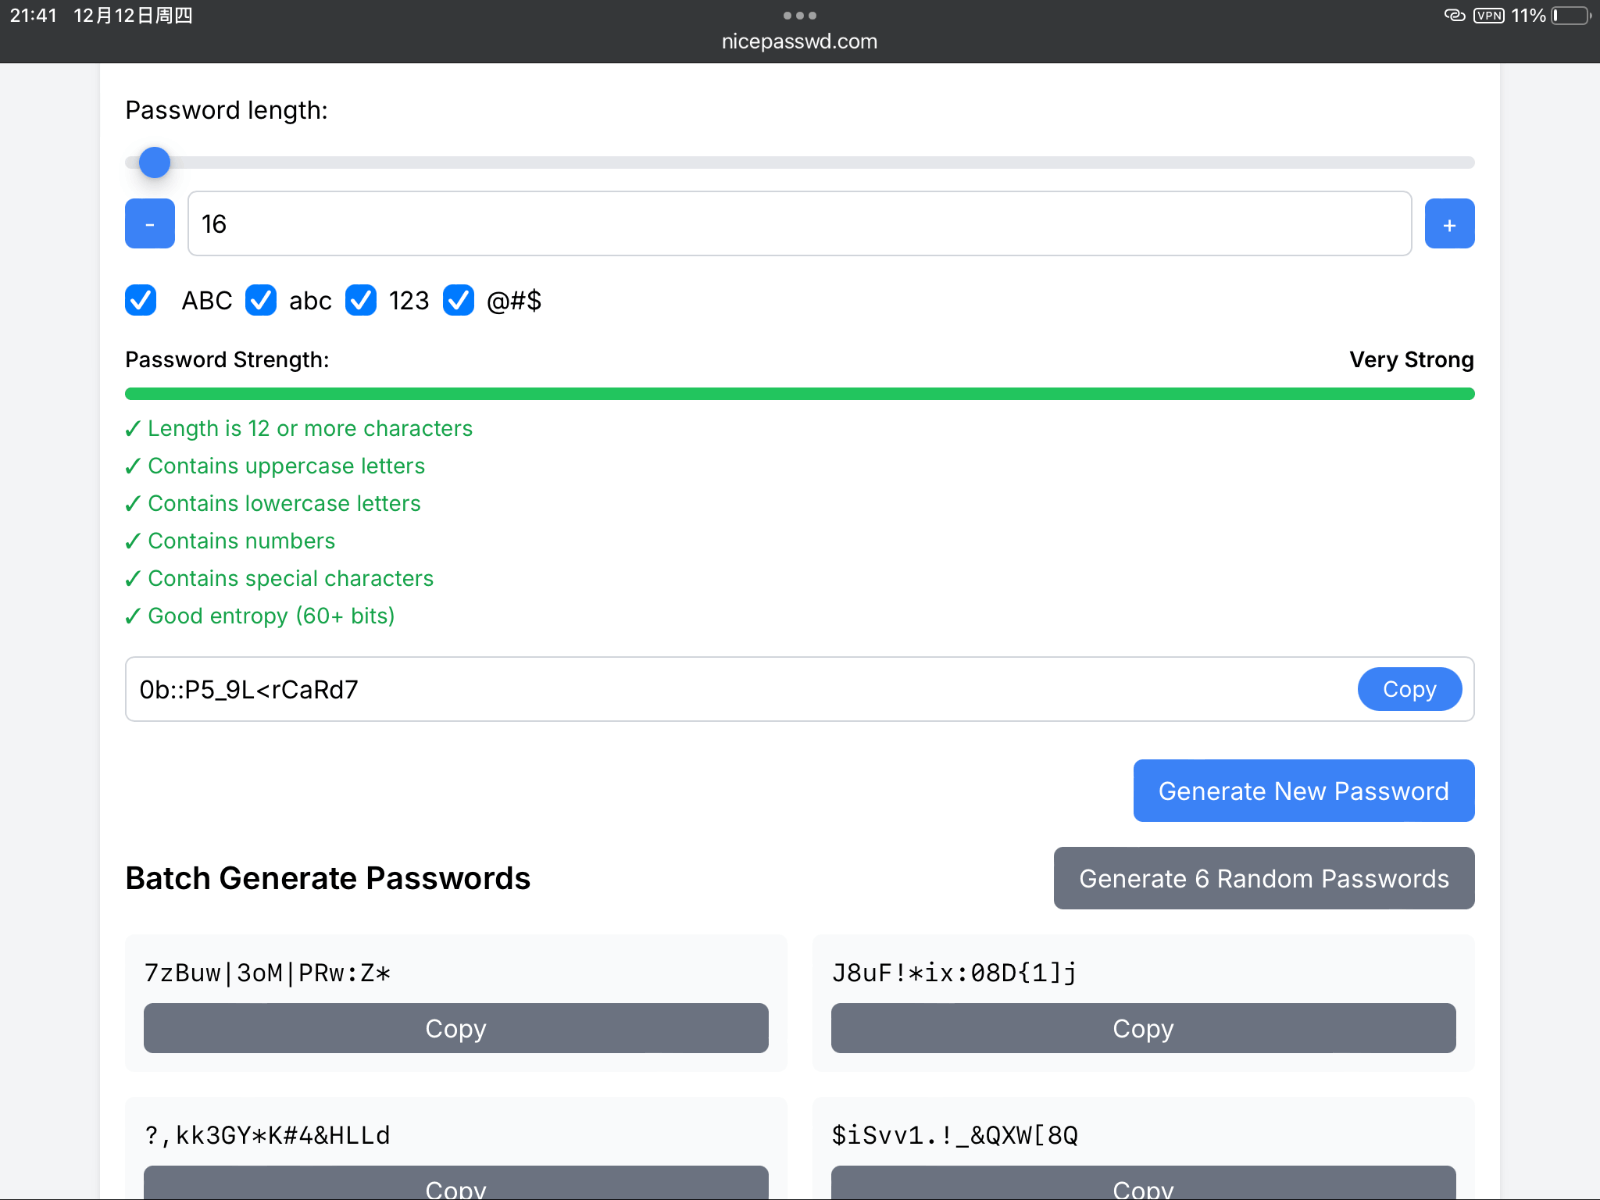Image resolution: width=1600 pixels, height=1200 pixels.
Task: Tap the personal hotspot link icon
Action: pyautogui.click(x=1455, y=15)
